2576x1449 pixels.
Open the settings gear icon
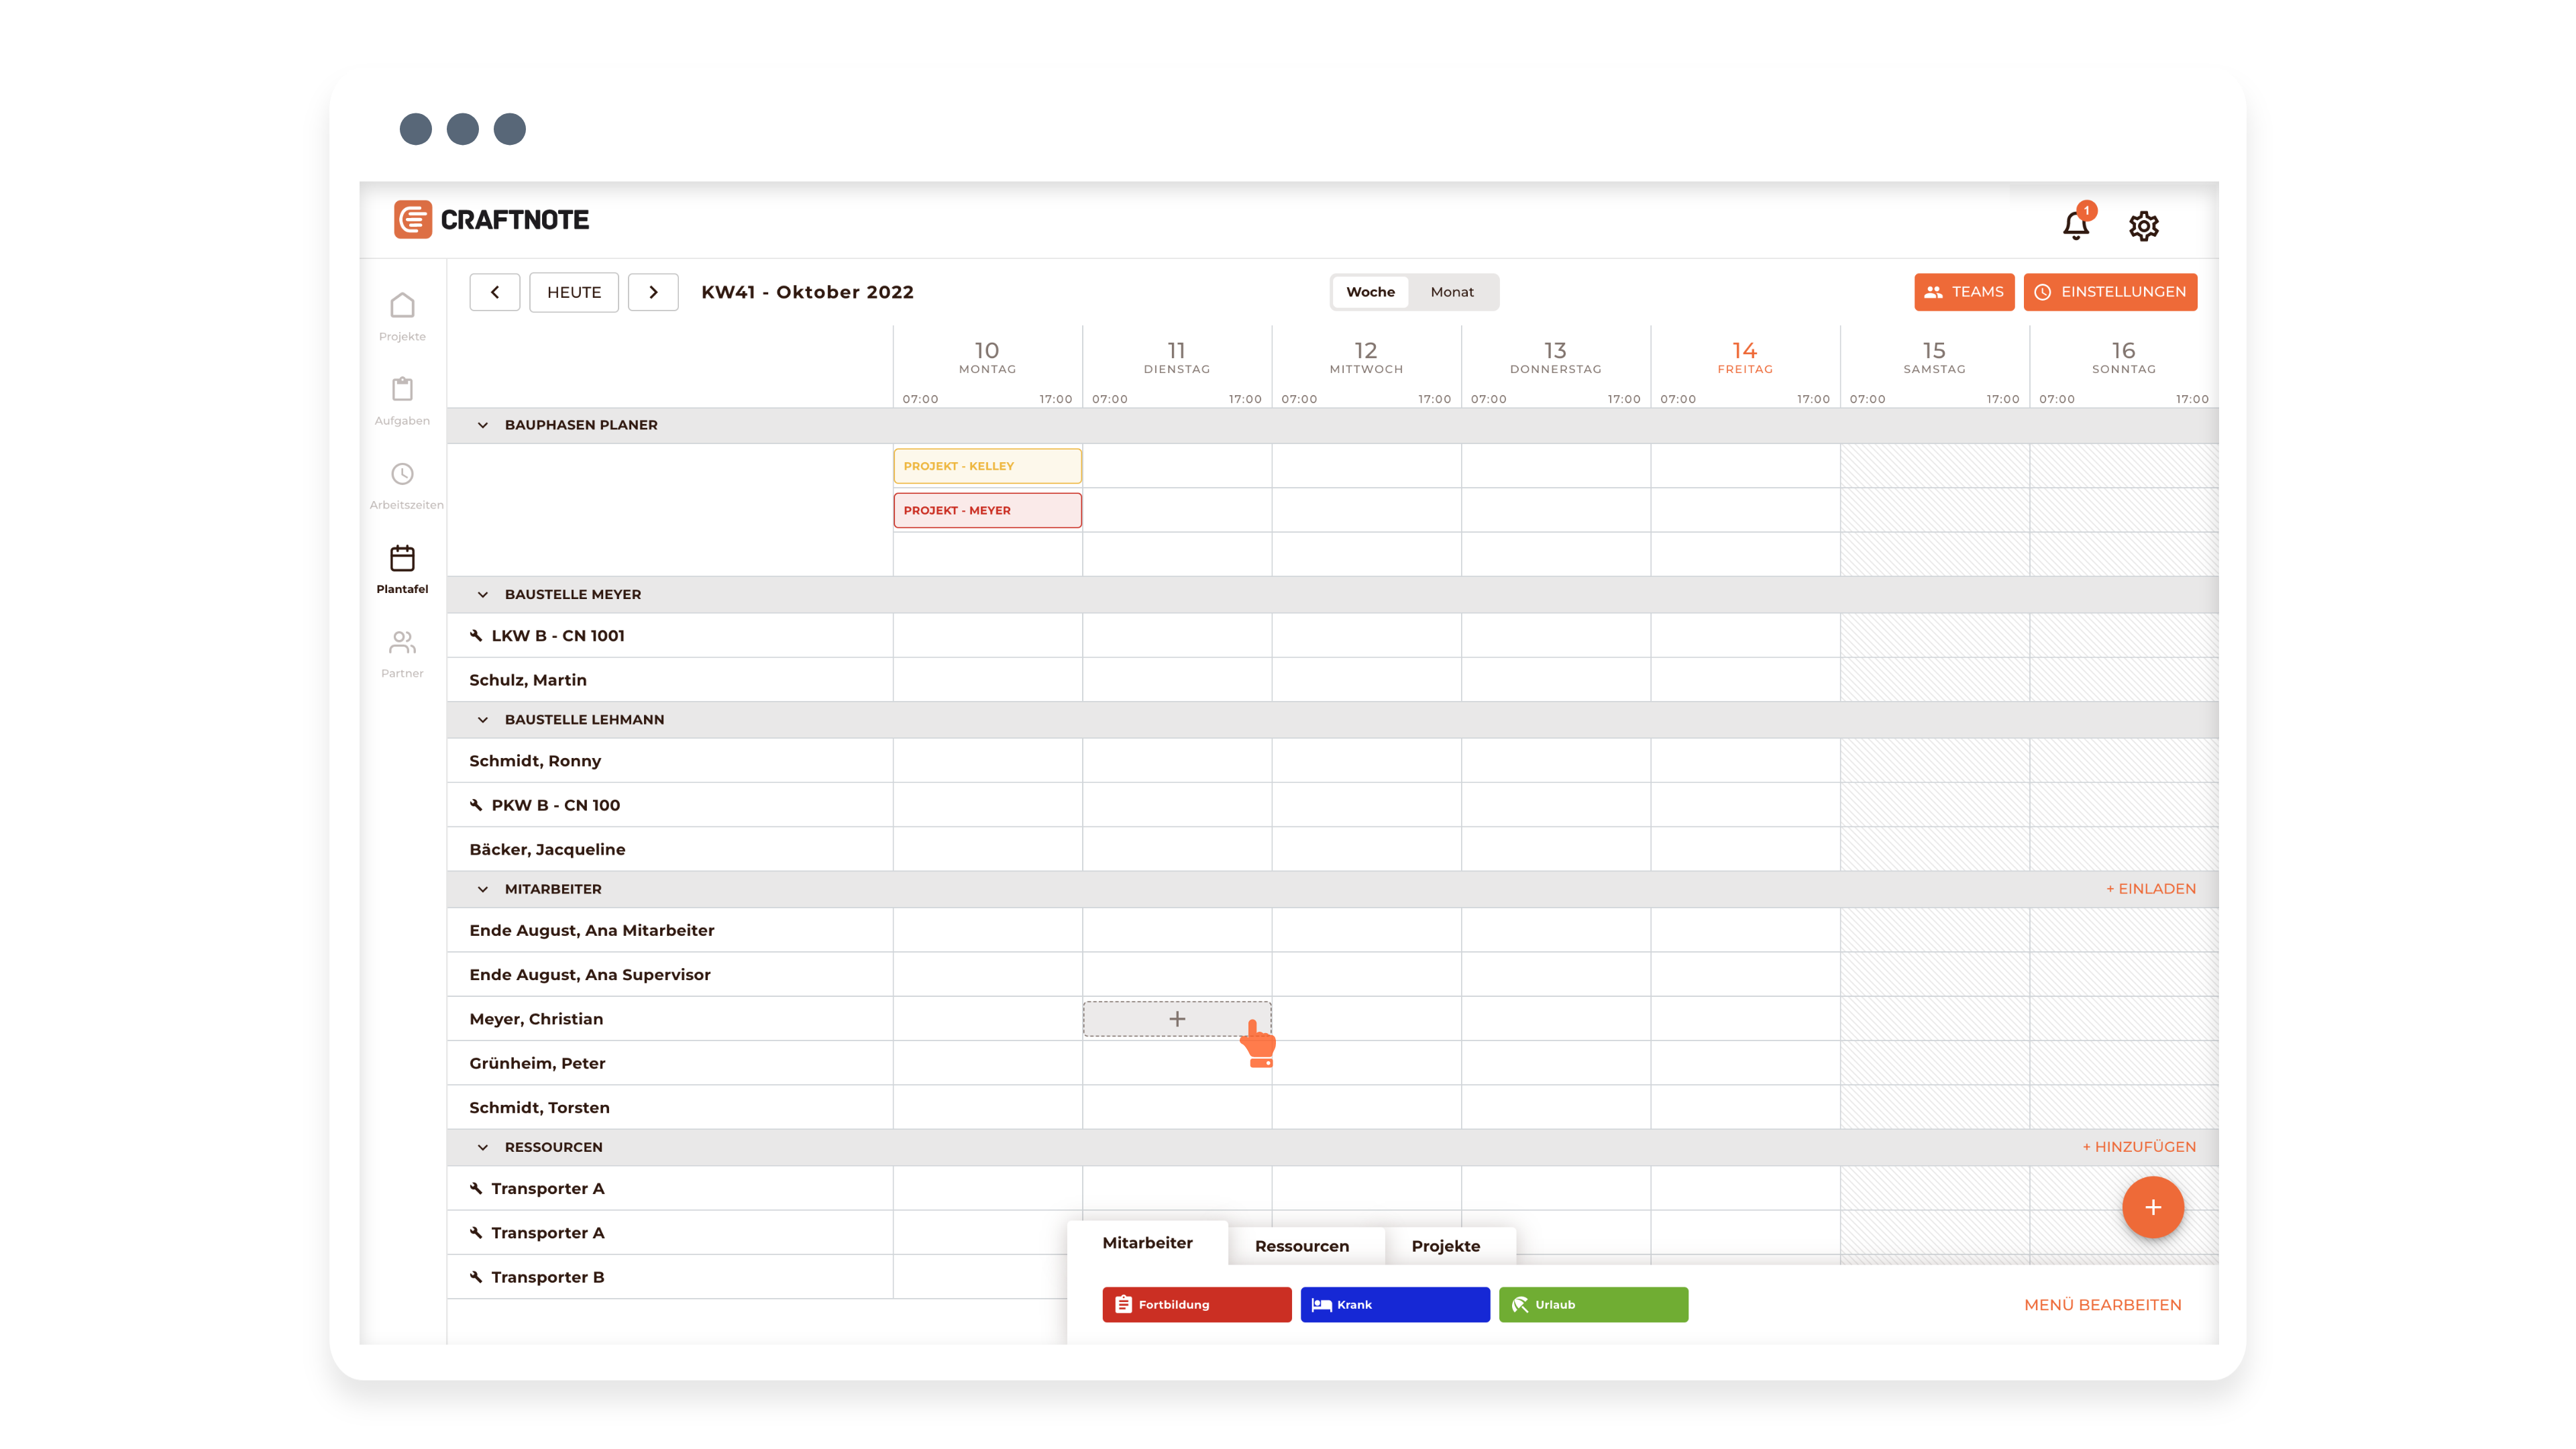coord(2143,226)
